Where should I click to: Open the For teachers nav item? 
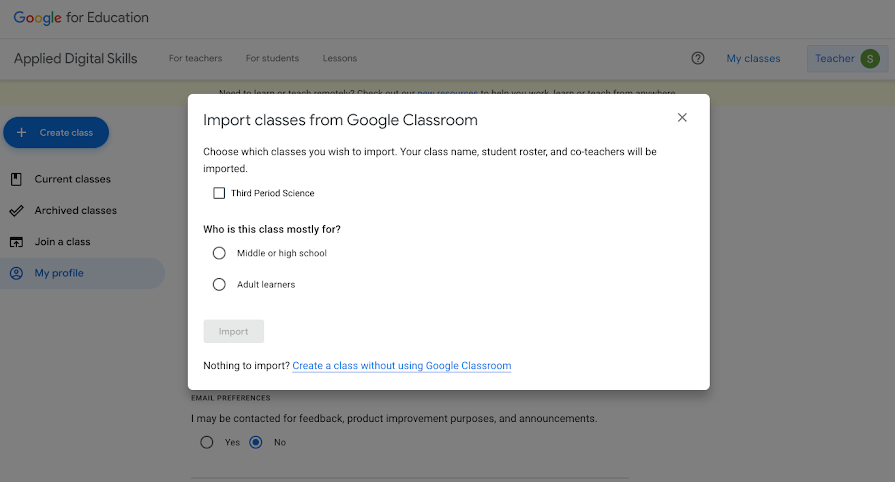pyautogui.click(x=195, y=58)
